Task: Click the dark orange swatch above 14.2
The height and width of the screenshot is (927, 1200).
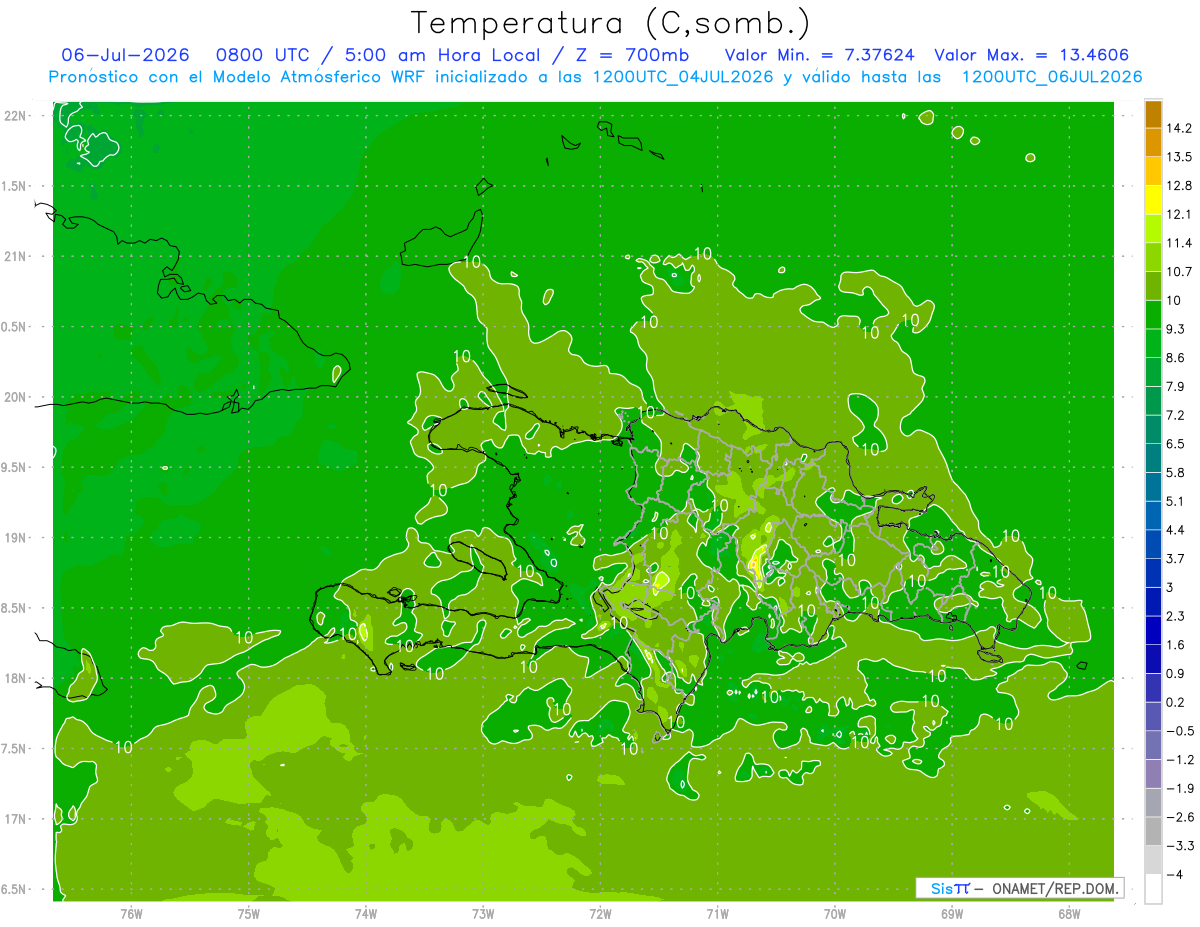Action: pos(1153,114)
